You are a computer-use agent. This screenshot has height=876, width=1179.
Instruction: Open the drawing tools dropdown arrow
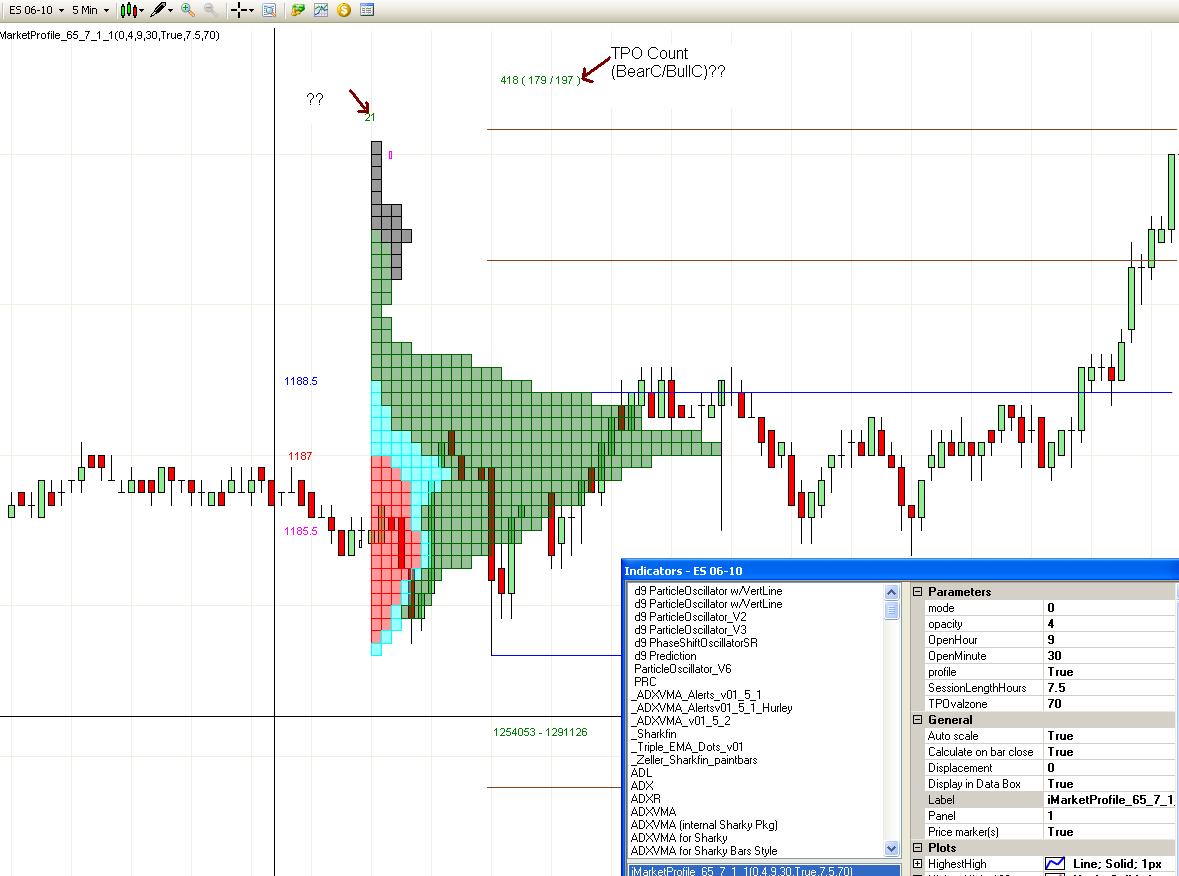[171, 11]
